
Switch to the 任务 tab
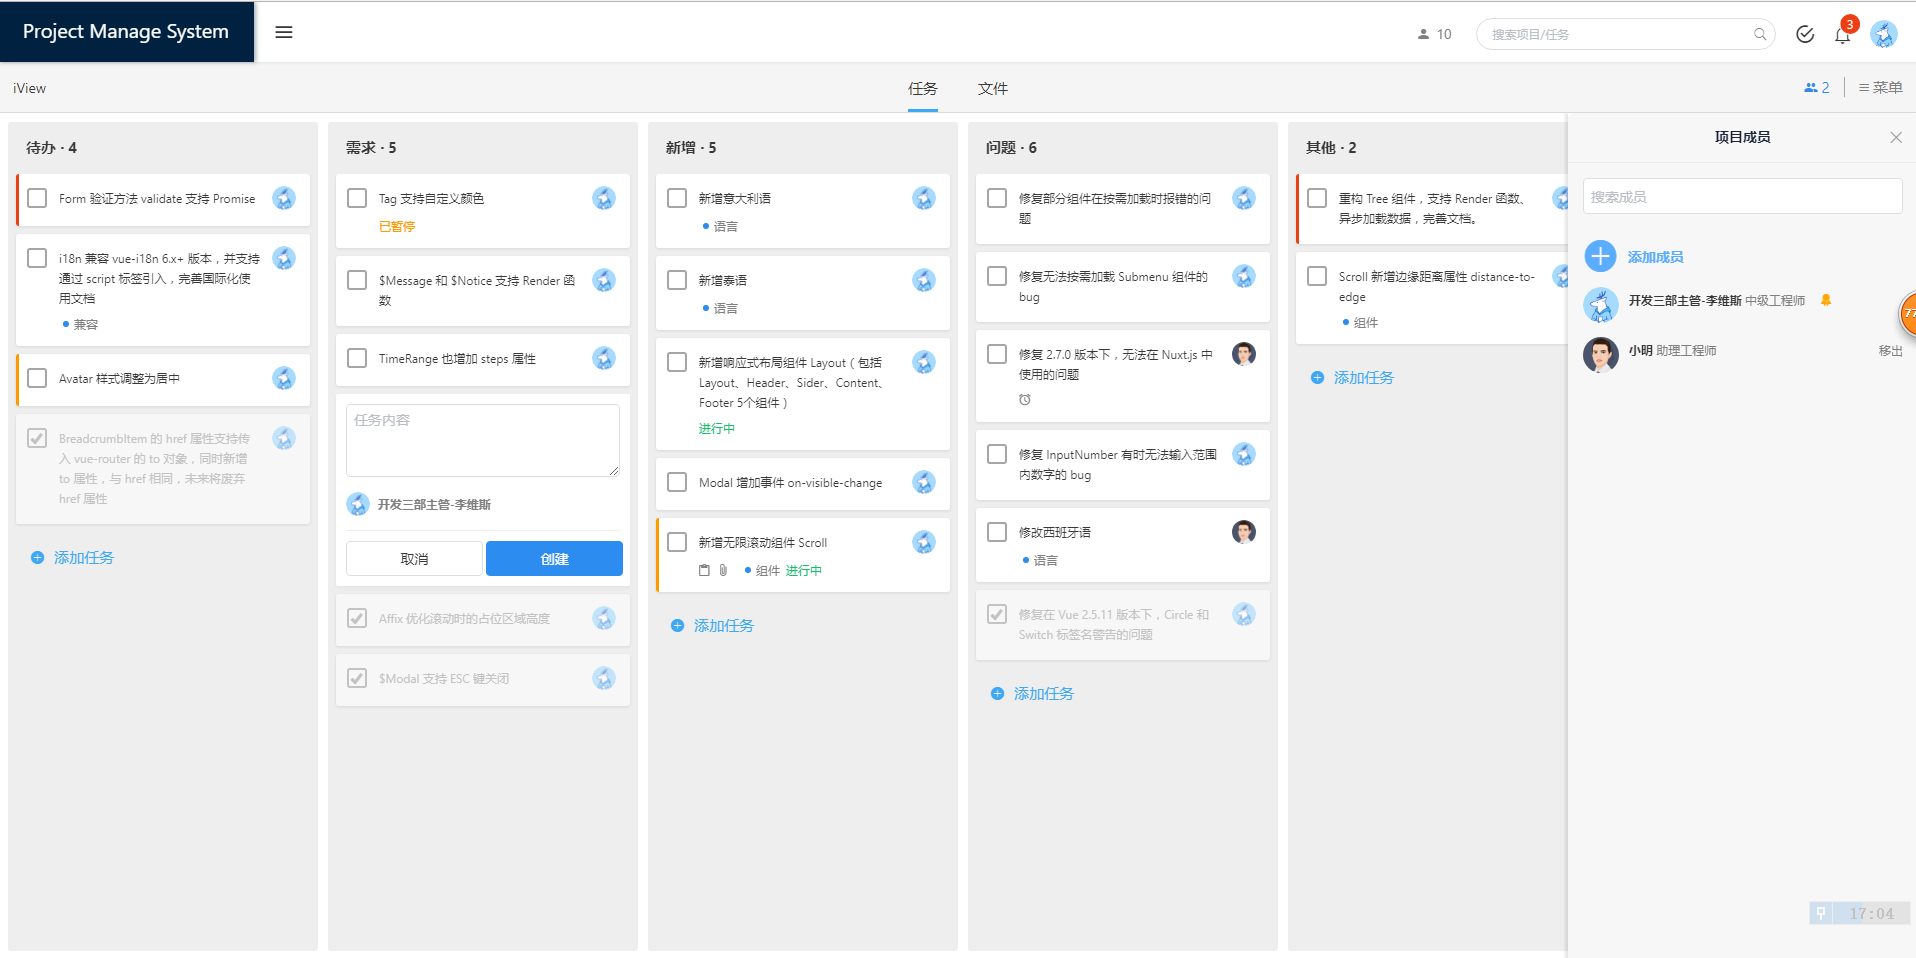pyautogui.click(x=923, y=89)
